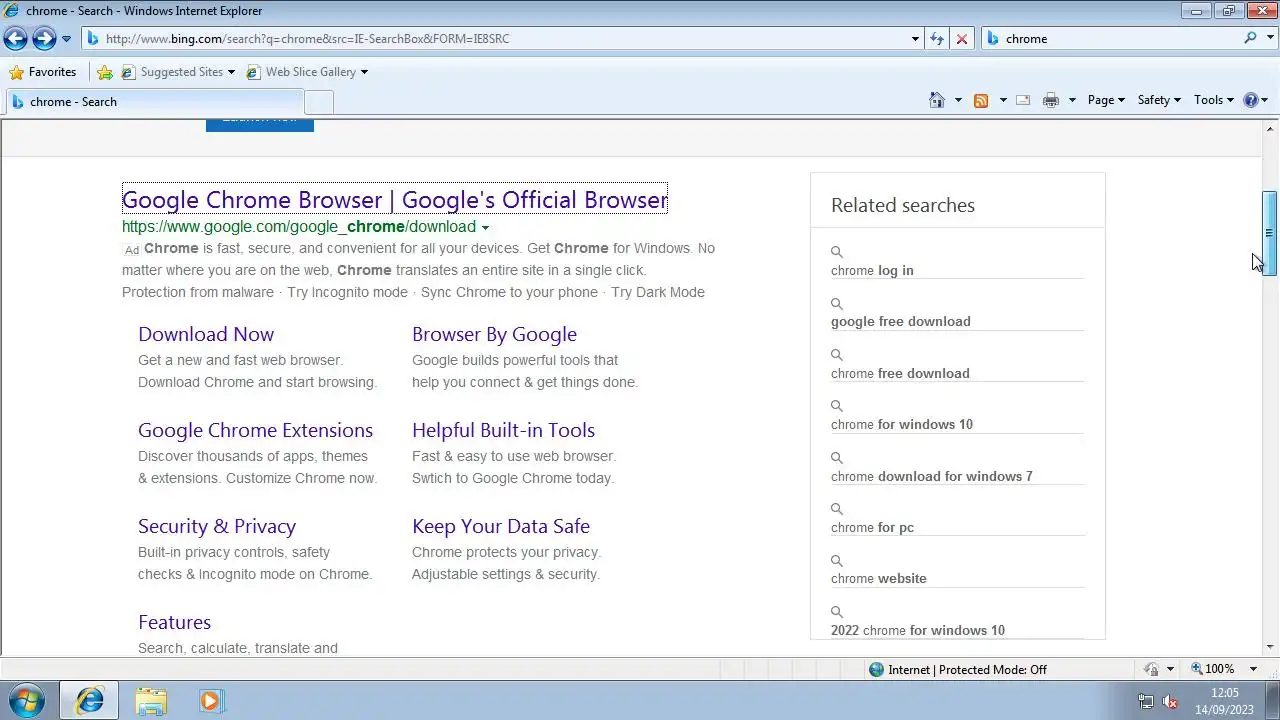Open the Help question mark menu
Screen dimensions: 1280x720
pyautogui.click(x=1255, y=100)
